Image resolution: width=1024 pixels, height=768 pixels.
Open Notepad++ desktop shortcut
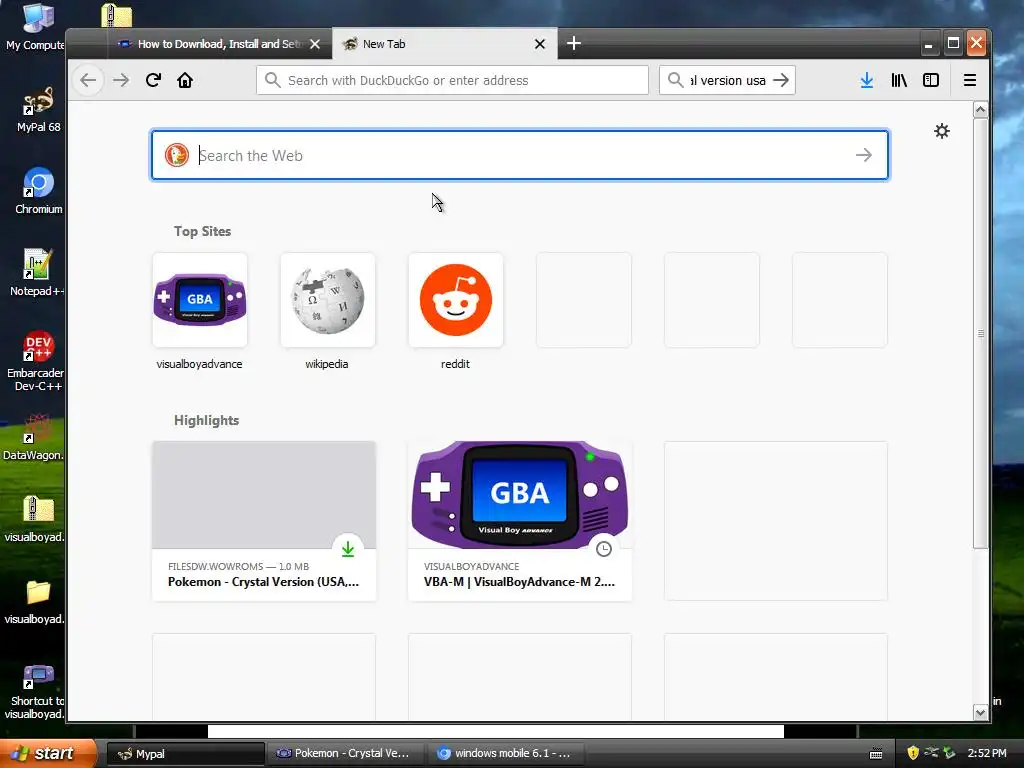37,273
